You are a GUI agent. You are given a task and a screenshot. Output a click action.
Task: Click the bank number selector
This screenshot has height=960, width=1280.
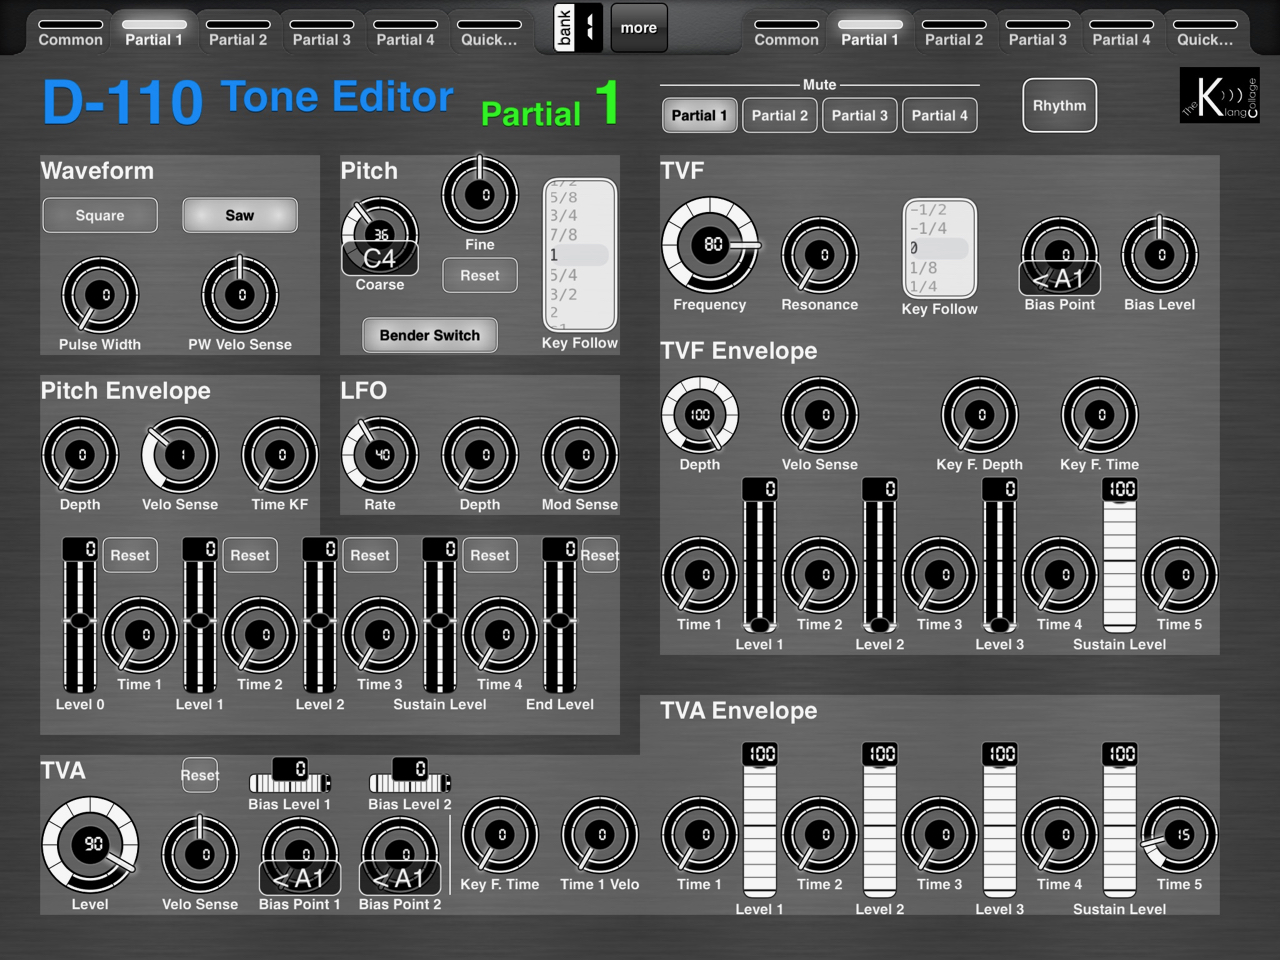pyautogui.click(x=578, y=28)
